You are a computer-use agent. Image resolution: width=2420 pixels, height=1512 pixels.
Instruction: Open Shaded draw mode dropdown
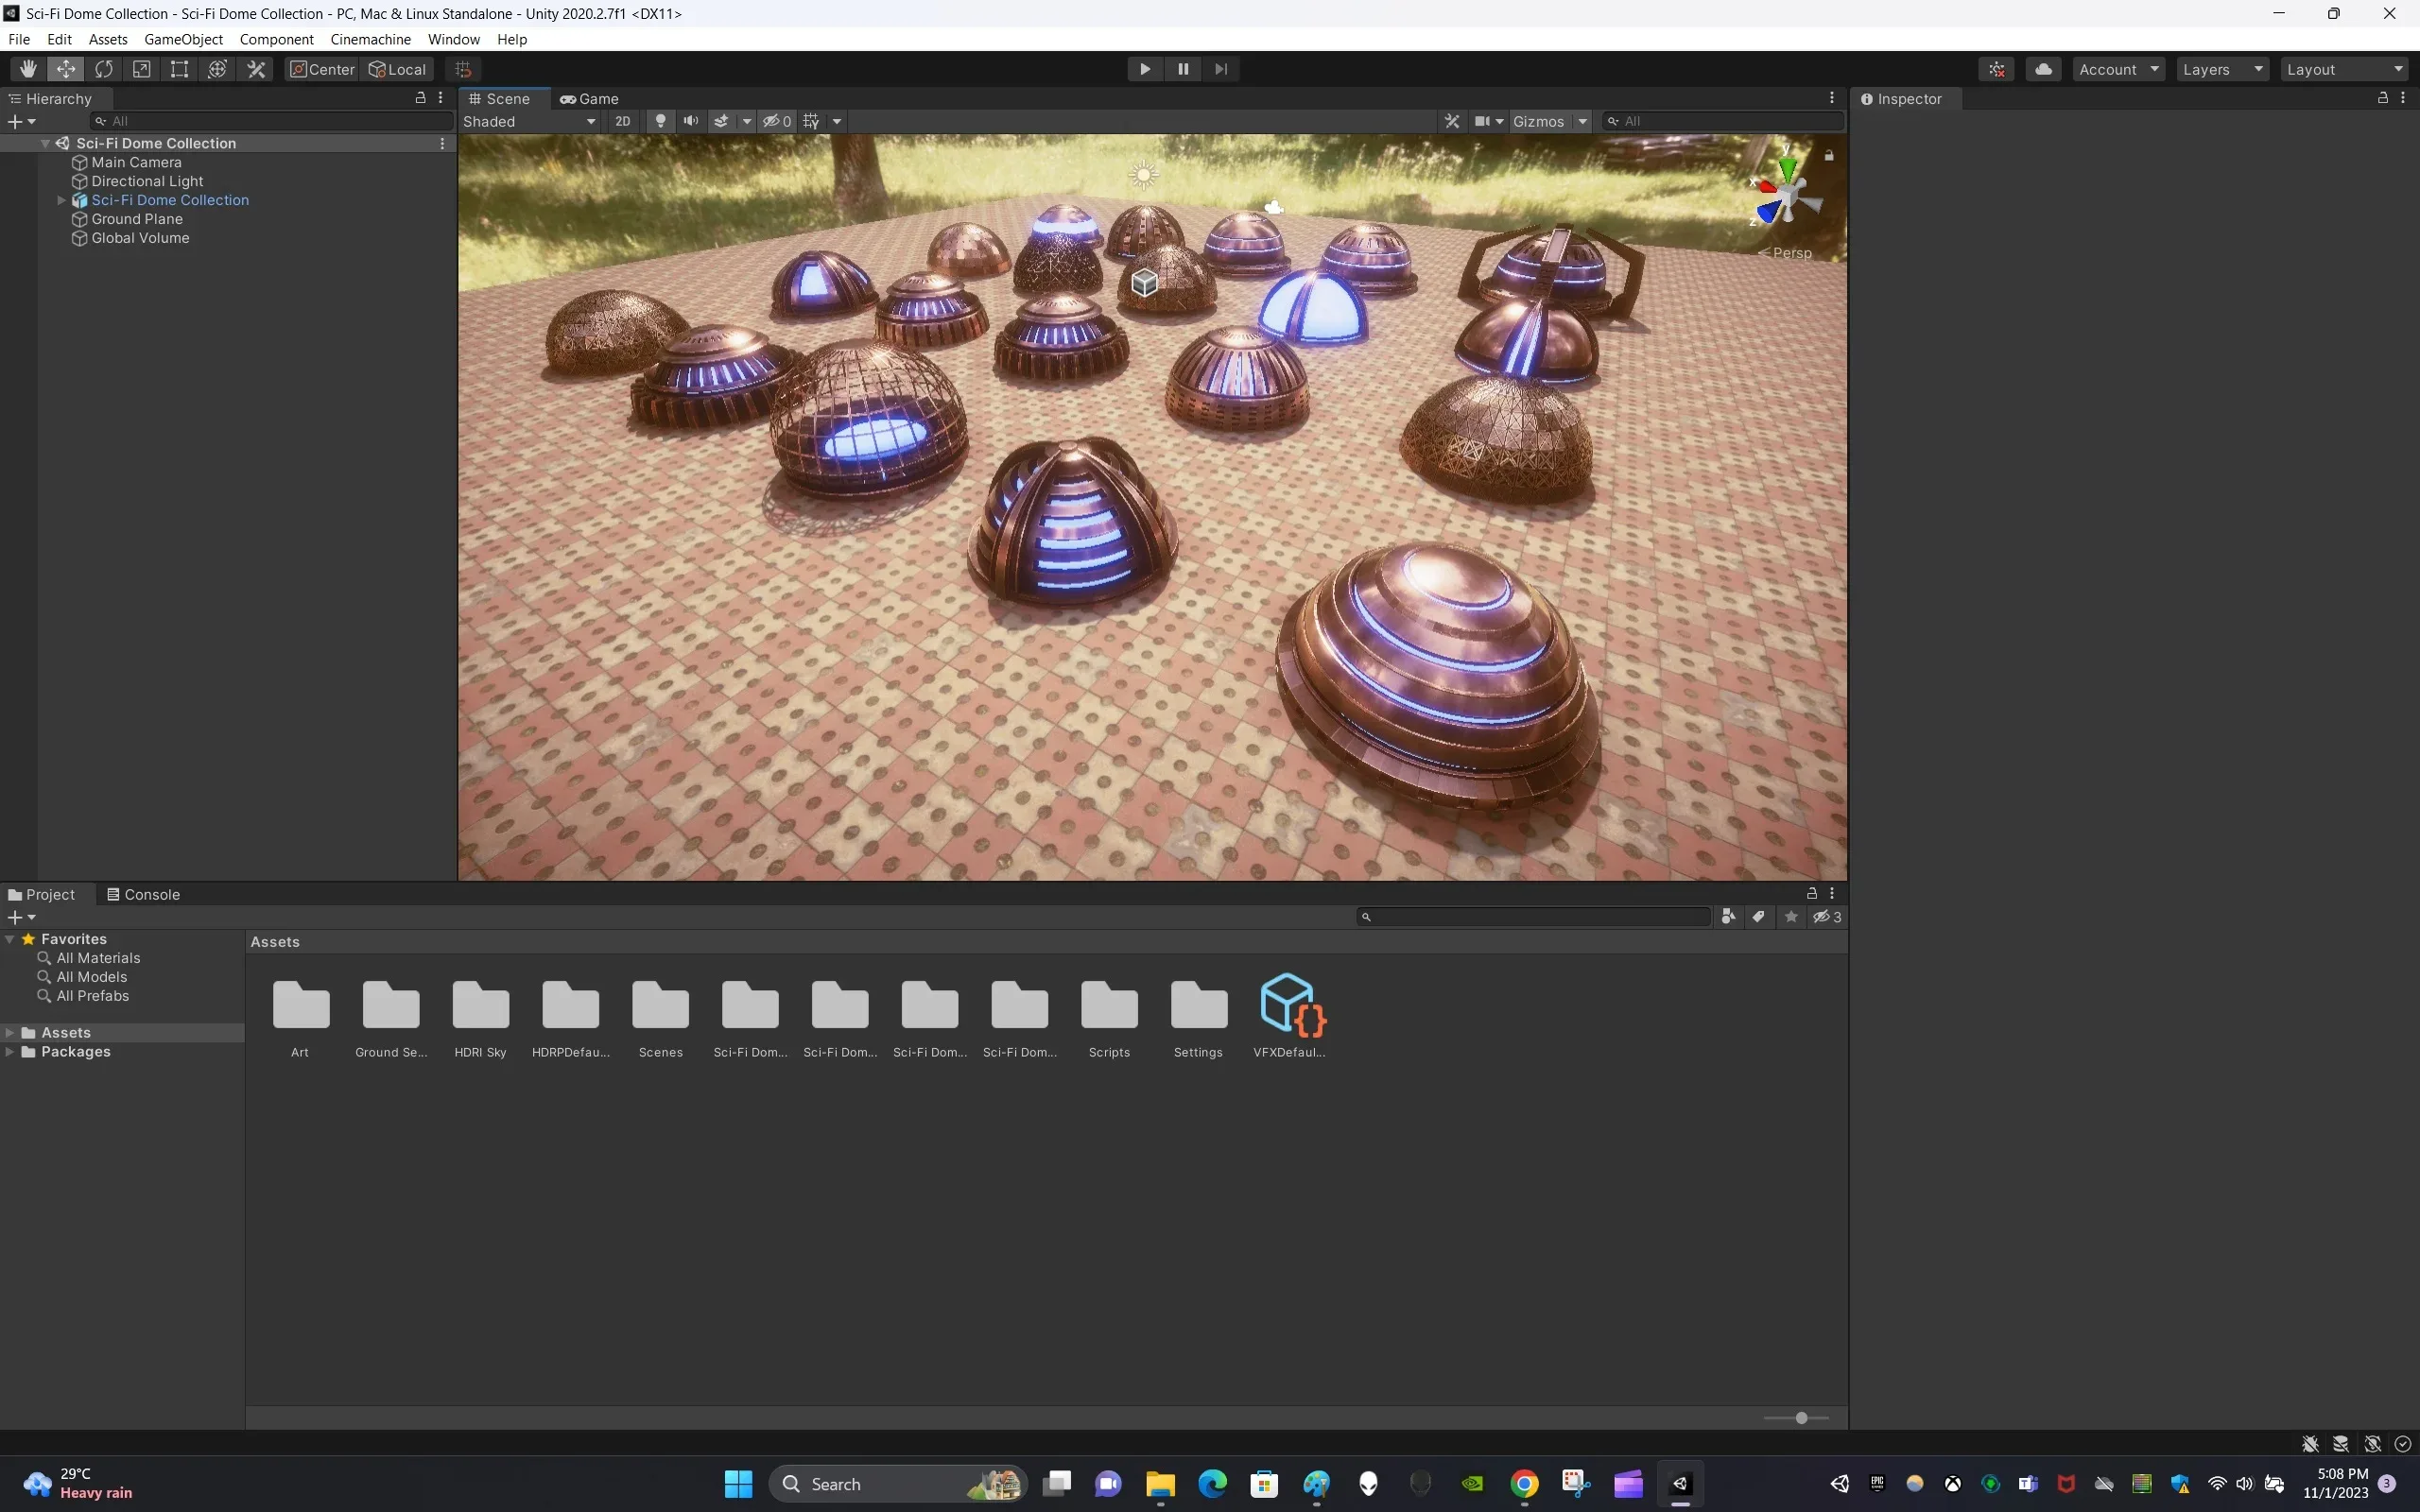point(529,121)
